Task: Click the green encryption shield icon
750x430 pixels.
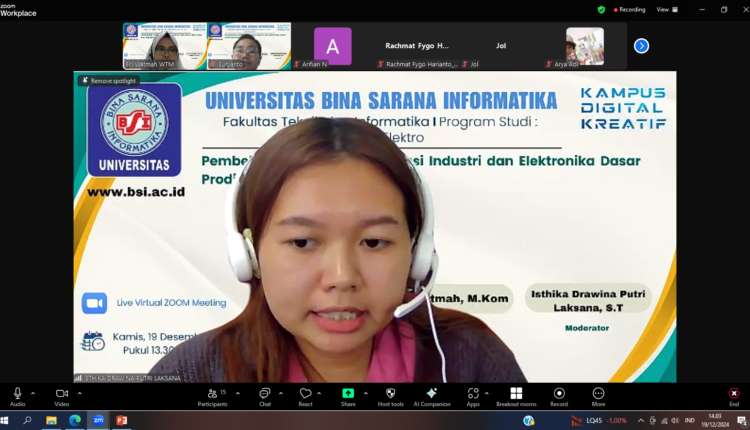Action: click(x=601, y=10)
